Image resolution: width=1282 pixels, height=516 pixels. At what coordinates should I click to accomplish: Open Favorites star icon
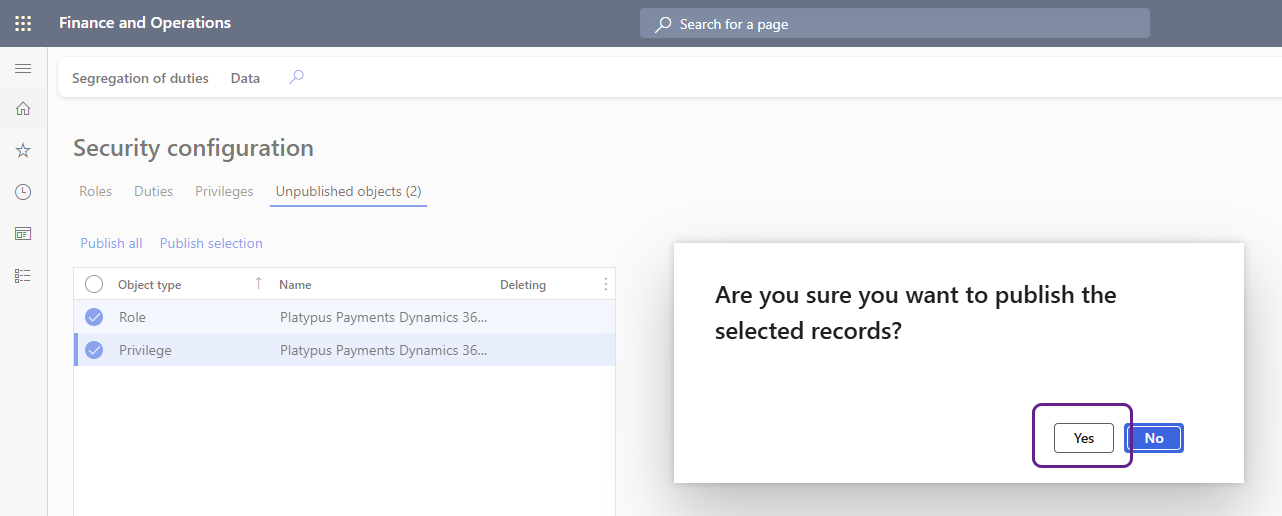[x=23, y=150]
